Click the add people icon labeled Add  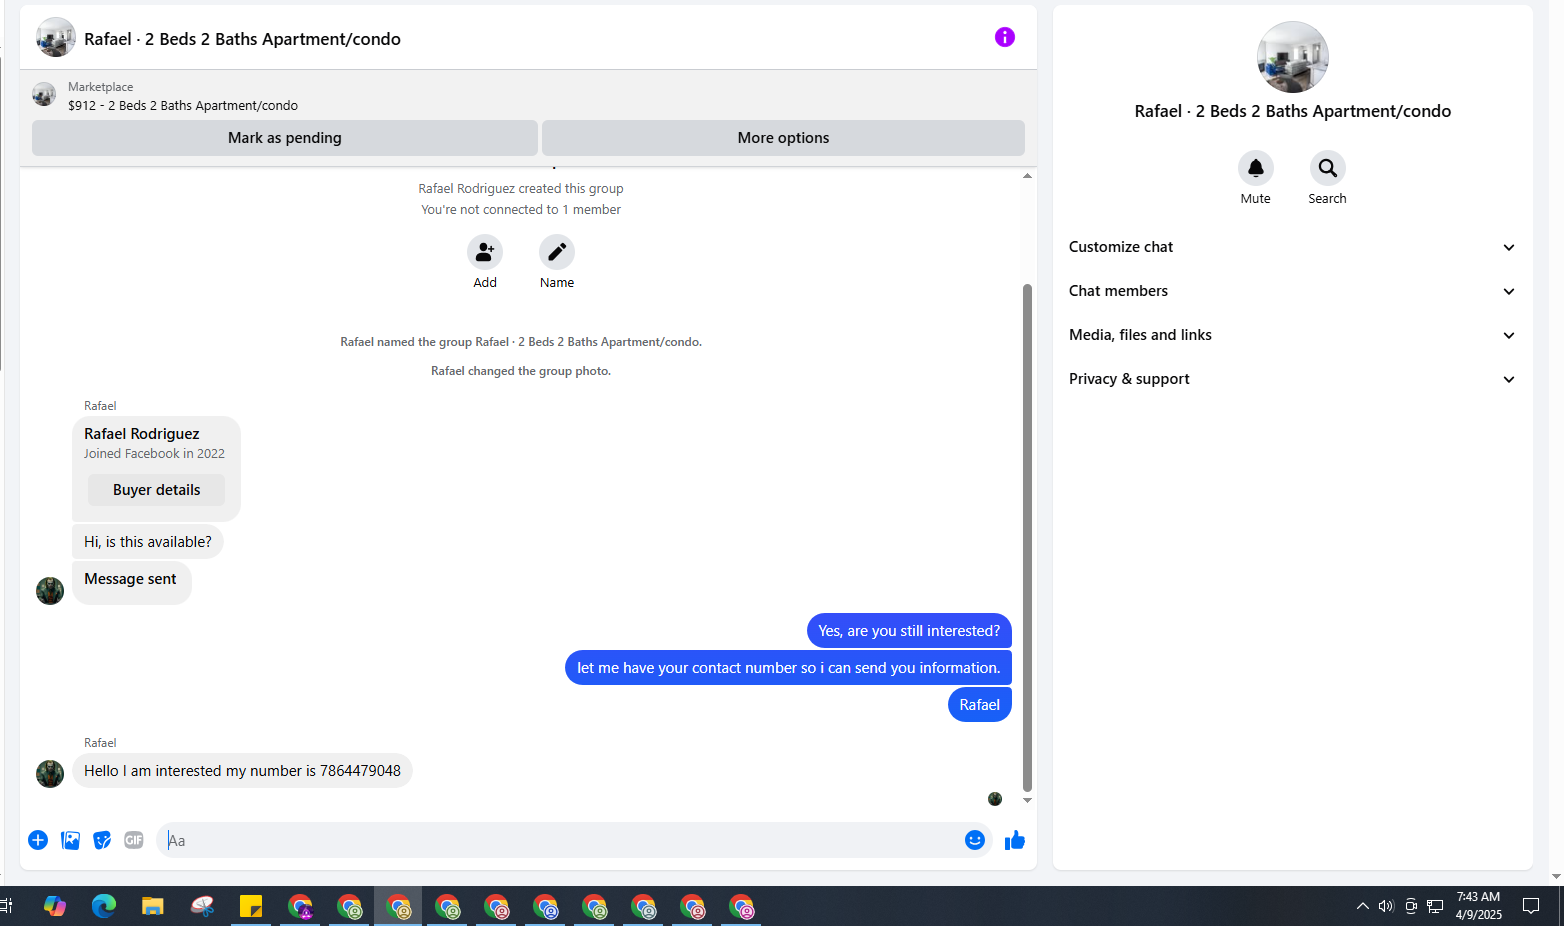(485, 252)
